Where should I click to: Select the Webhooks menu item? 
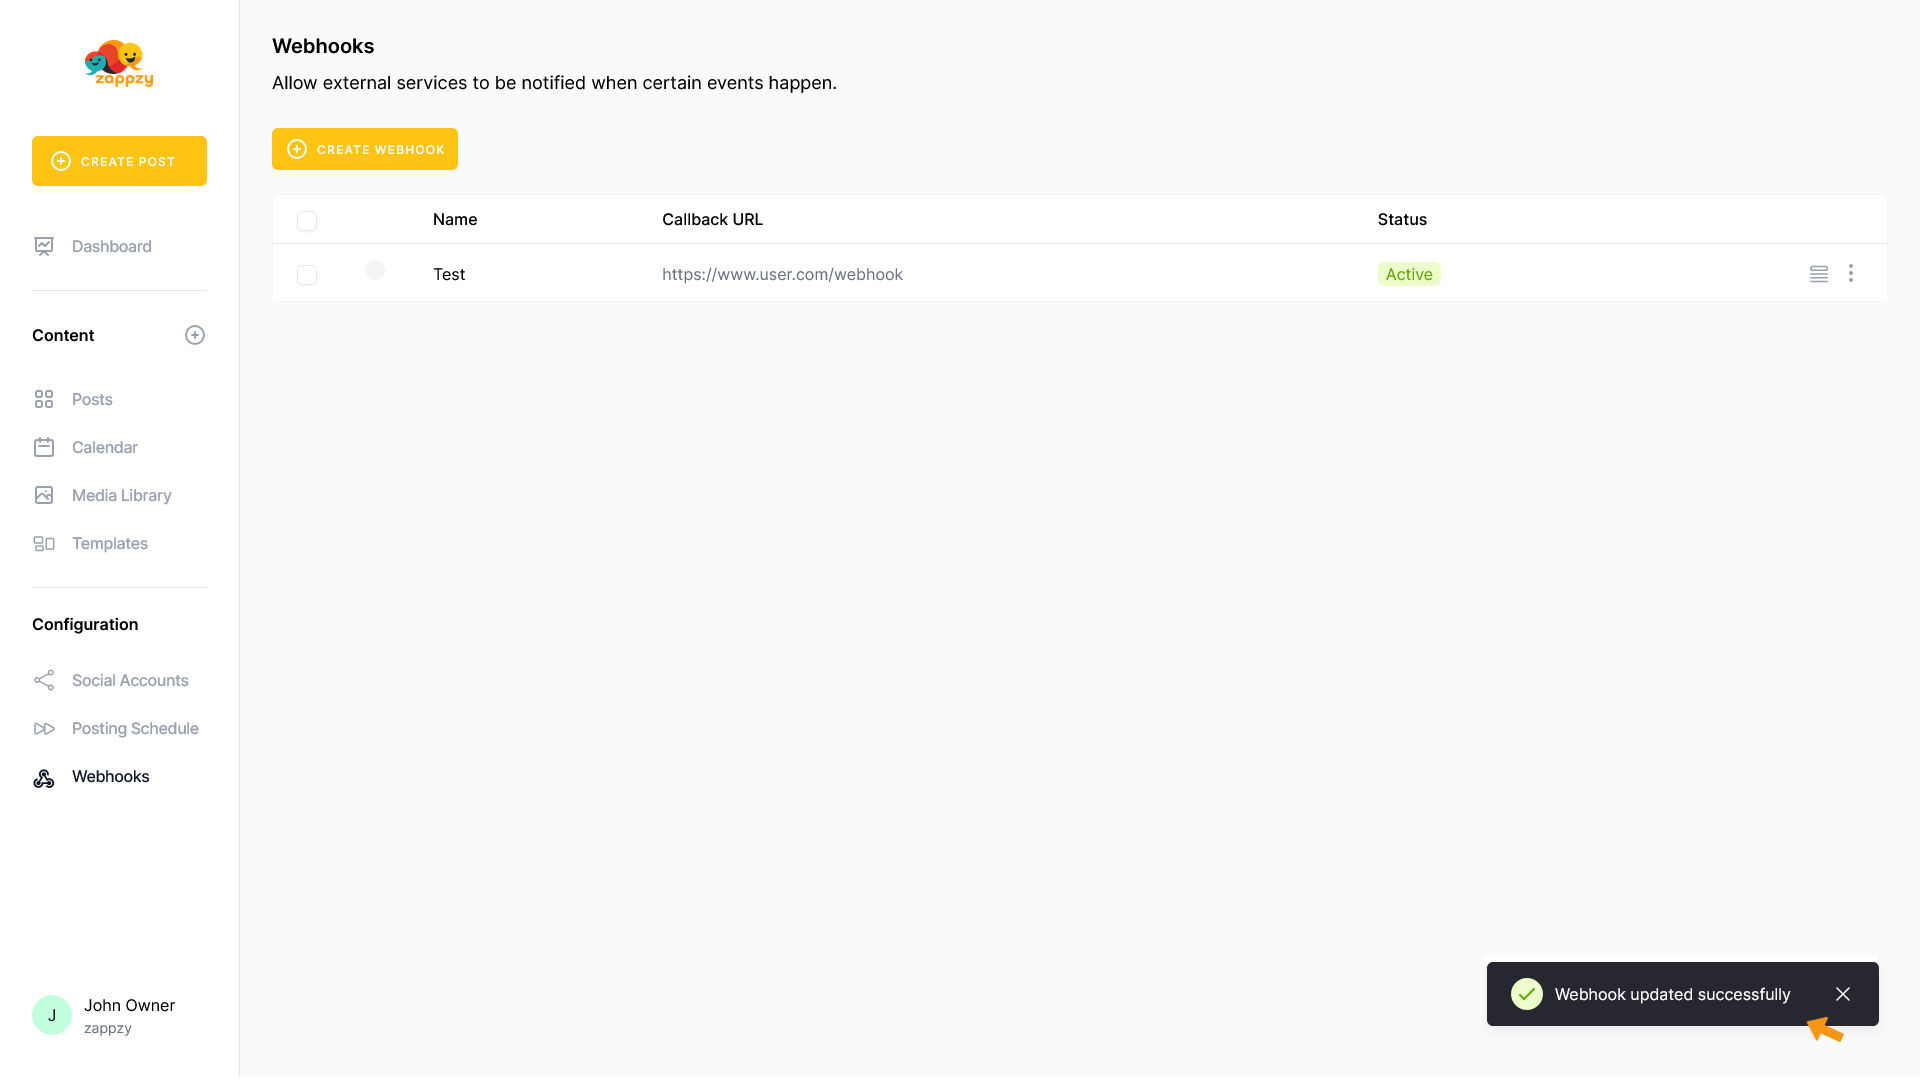[x=110, y=776]
